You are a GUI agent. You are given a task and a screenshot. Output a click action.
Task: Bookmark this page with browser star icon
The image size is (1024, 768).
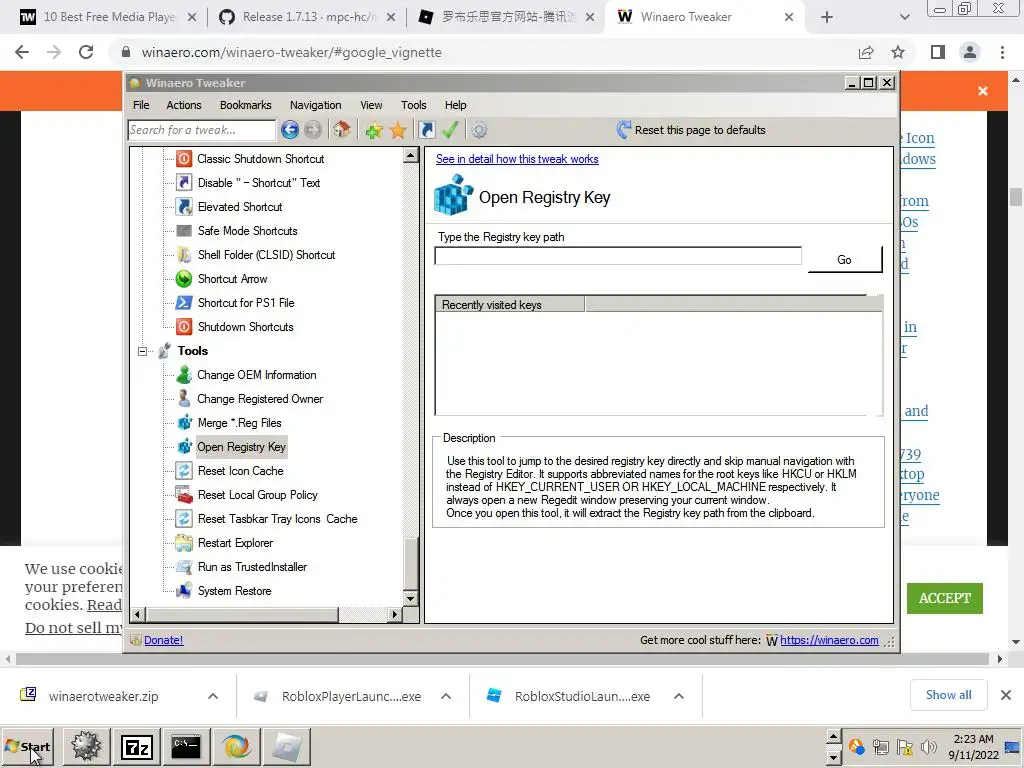point(898,52)
